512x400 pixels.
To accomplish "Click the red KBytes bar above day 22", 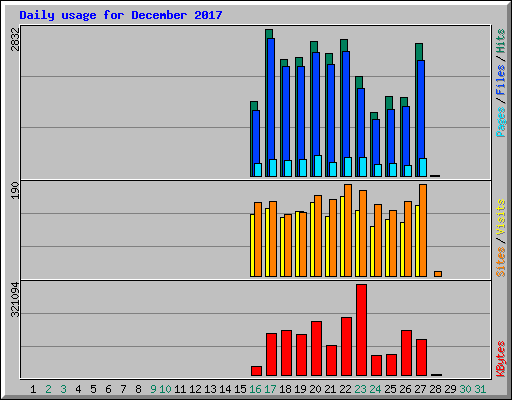I will (346, 347).
